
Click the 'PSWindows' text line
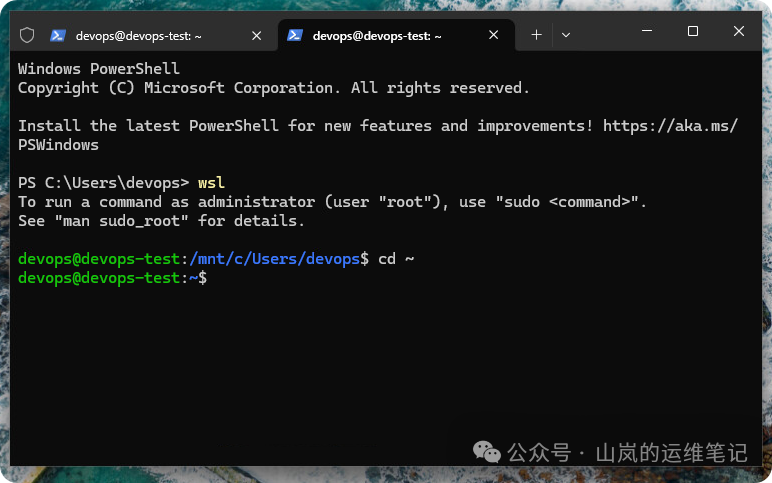tap(59, 145)
